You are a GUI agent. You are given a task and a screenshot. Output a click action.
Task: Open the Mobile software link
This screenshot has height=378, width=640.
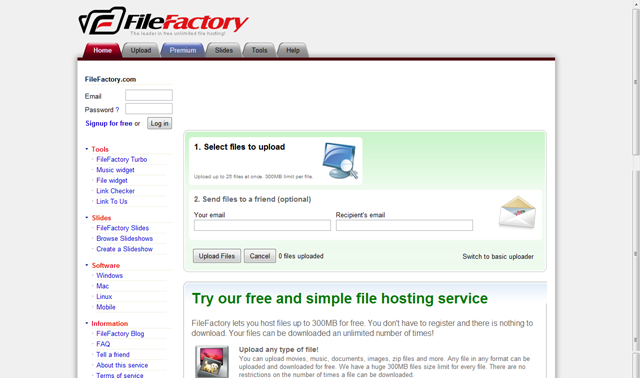click(x=106, y=307)
